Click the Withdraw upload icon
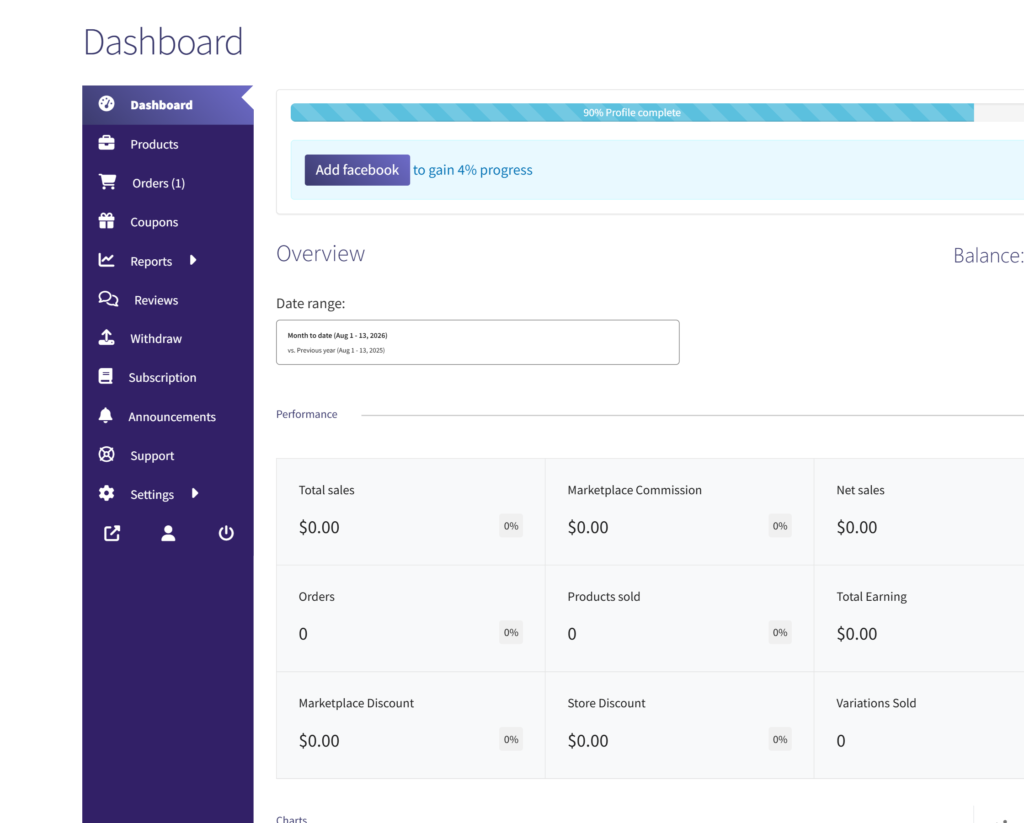 click(106, 338)
